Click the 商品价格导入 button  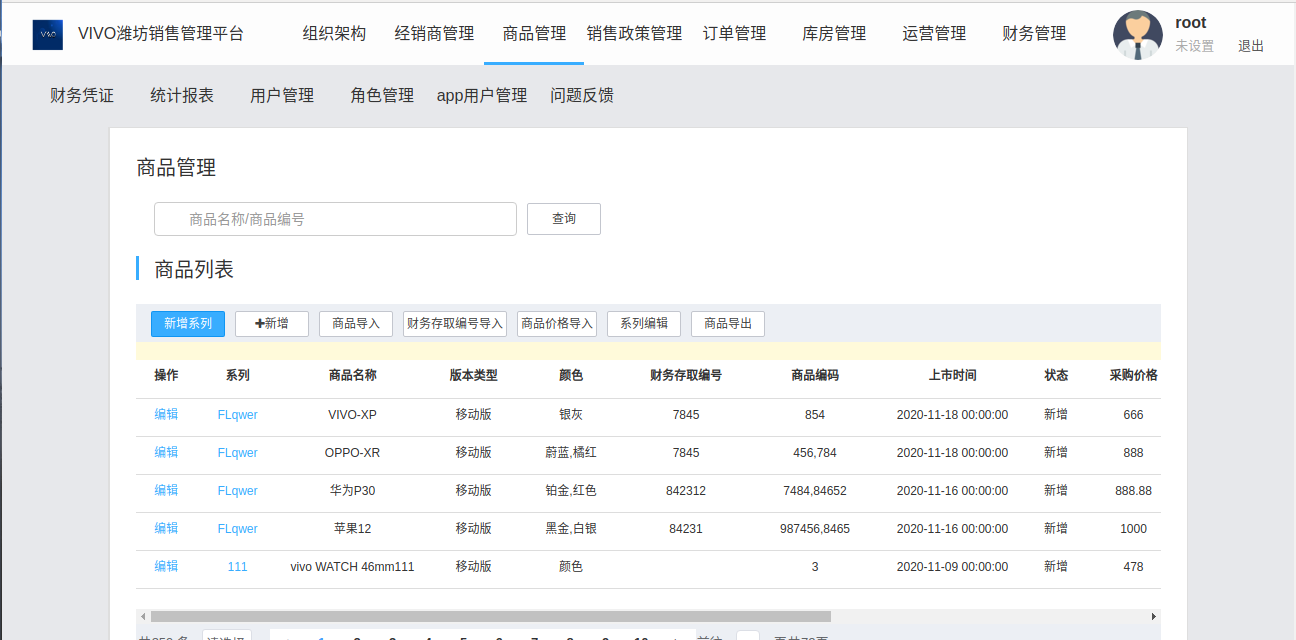(x=557, y=324)
